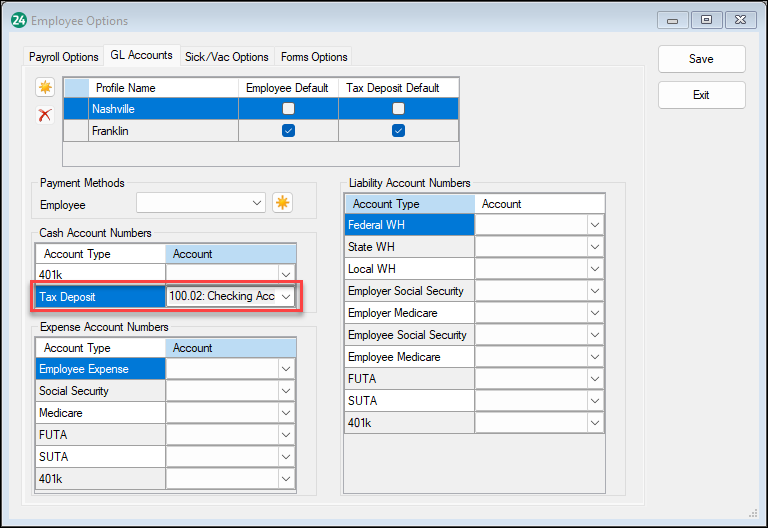Go to the Forms Options tab

314,57
